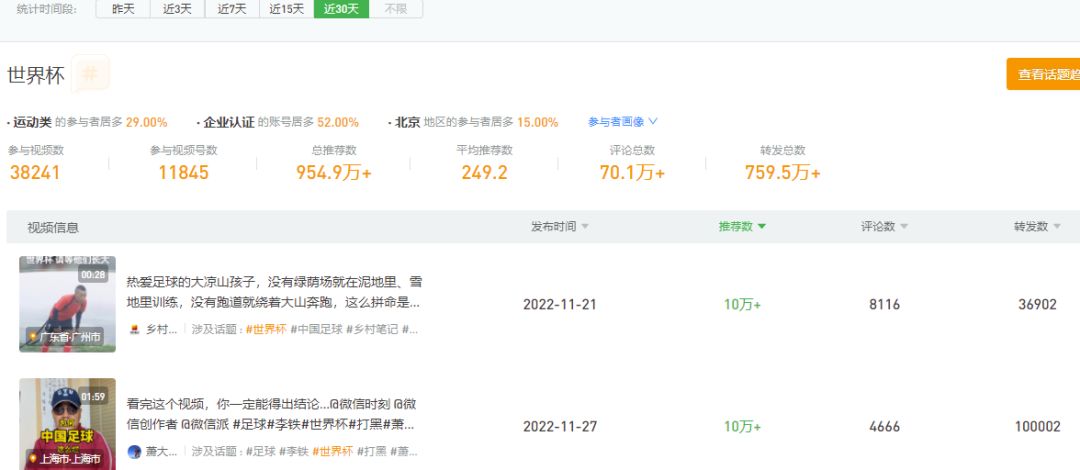Image resolution: width=1080 pixels, height=470 pixels.
Task: Select the 昨天 time period tab
Action: click(x=123, y=9)
